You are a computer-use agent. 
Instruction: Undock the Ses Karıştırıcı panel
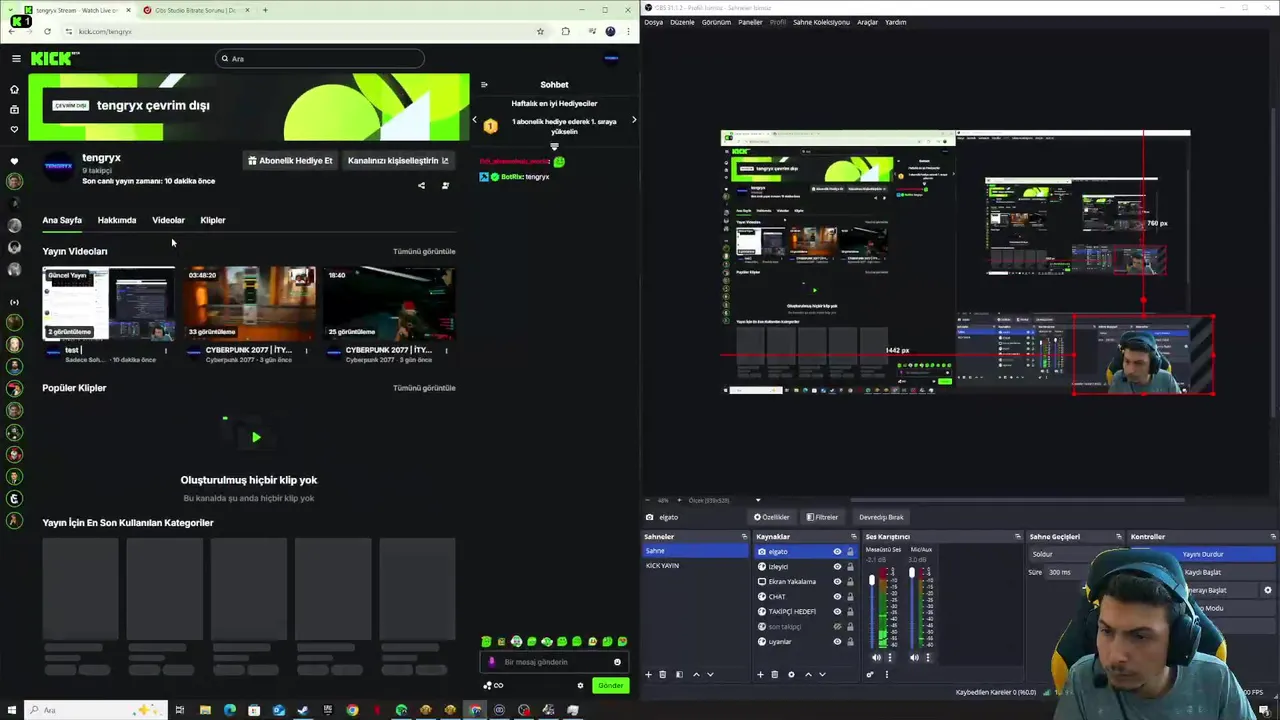coord(1018,537)
